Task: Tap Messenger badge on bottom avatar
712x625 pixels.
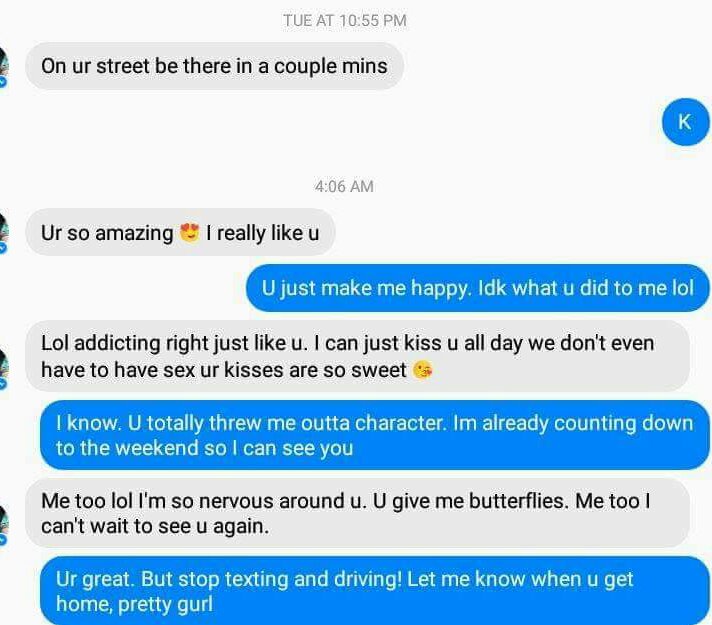Action: [x=3, y=540]
